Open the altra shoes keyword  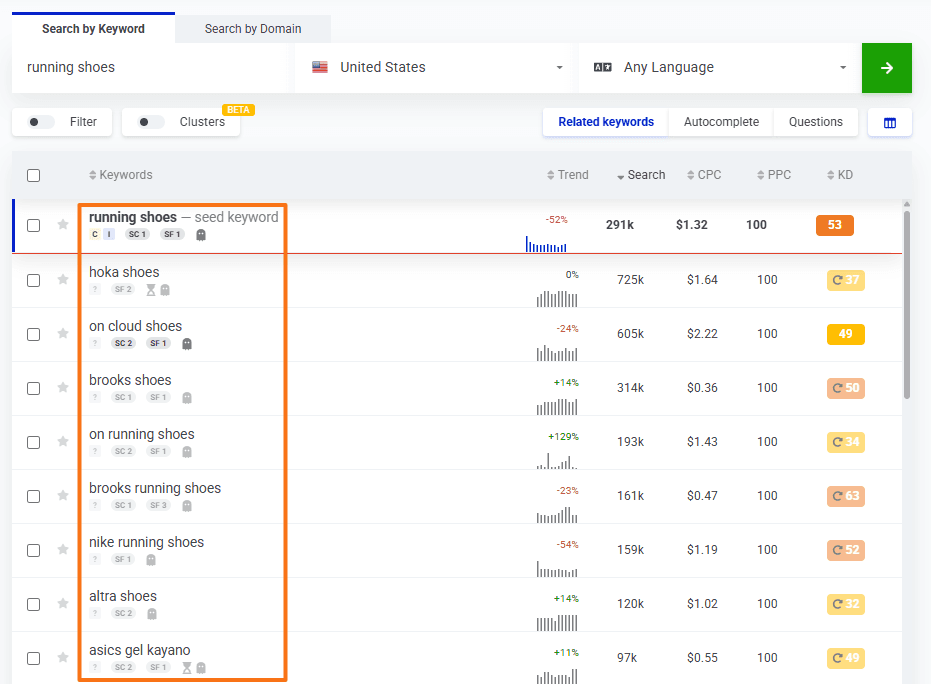click(x=123, y=596)
